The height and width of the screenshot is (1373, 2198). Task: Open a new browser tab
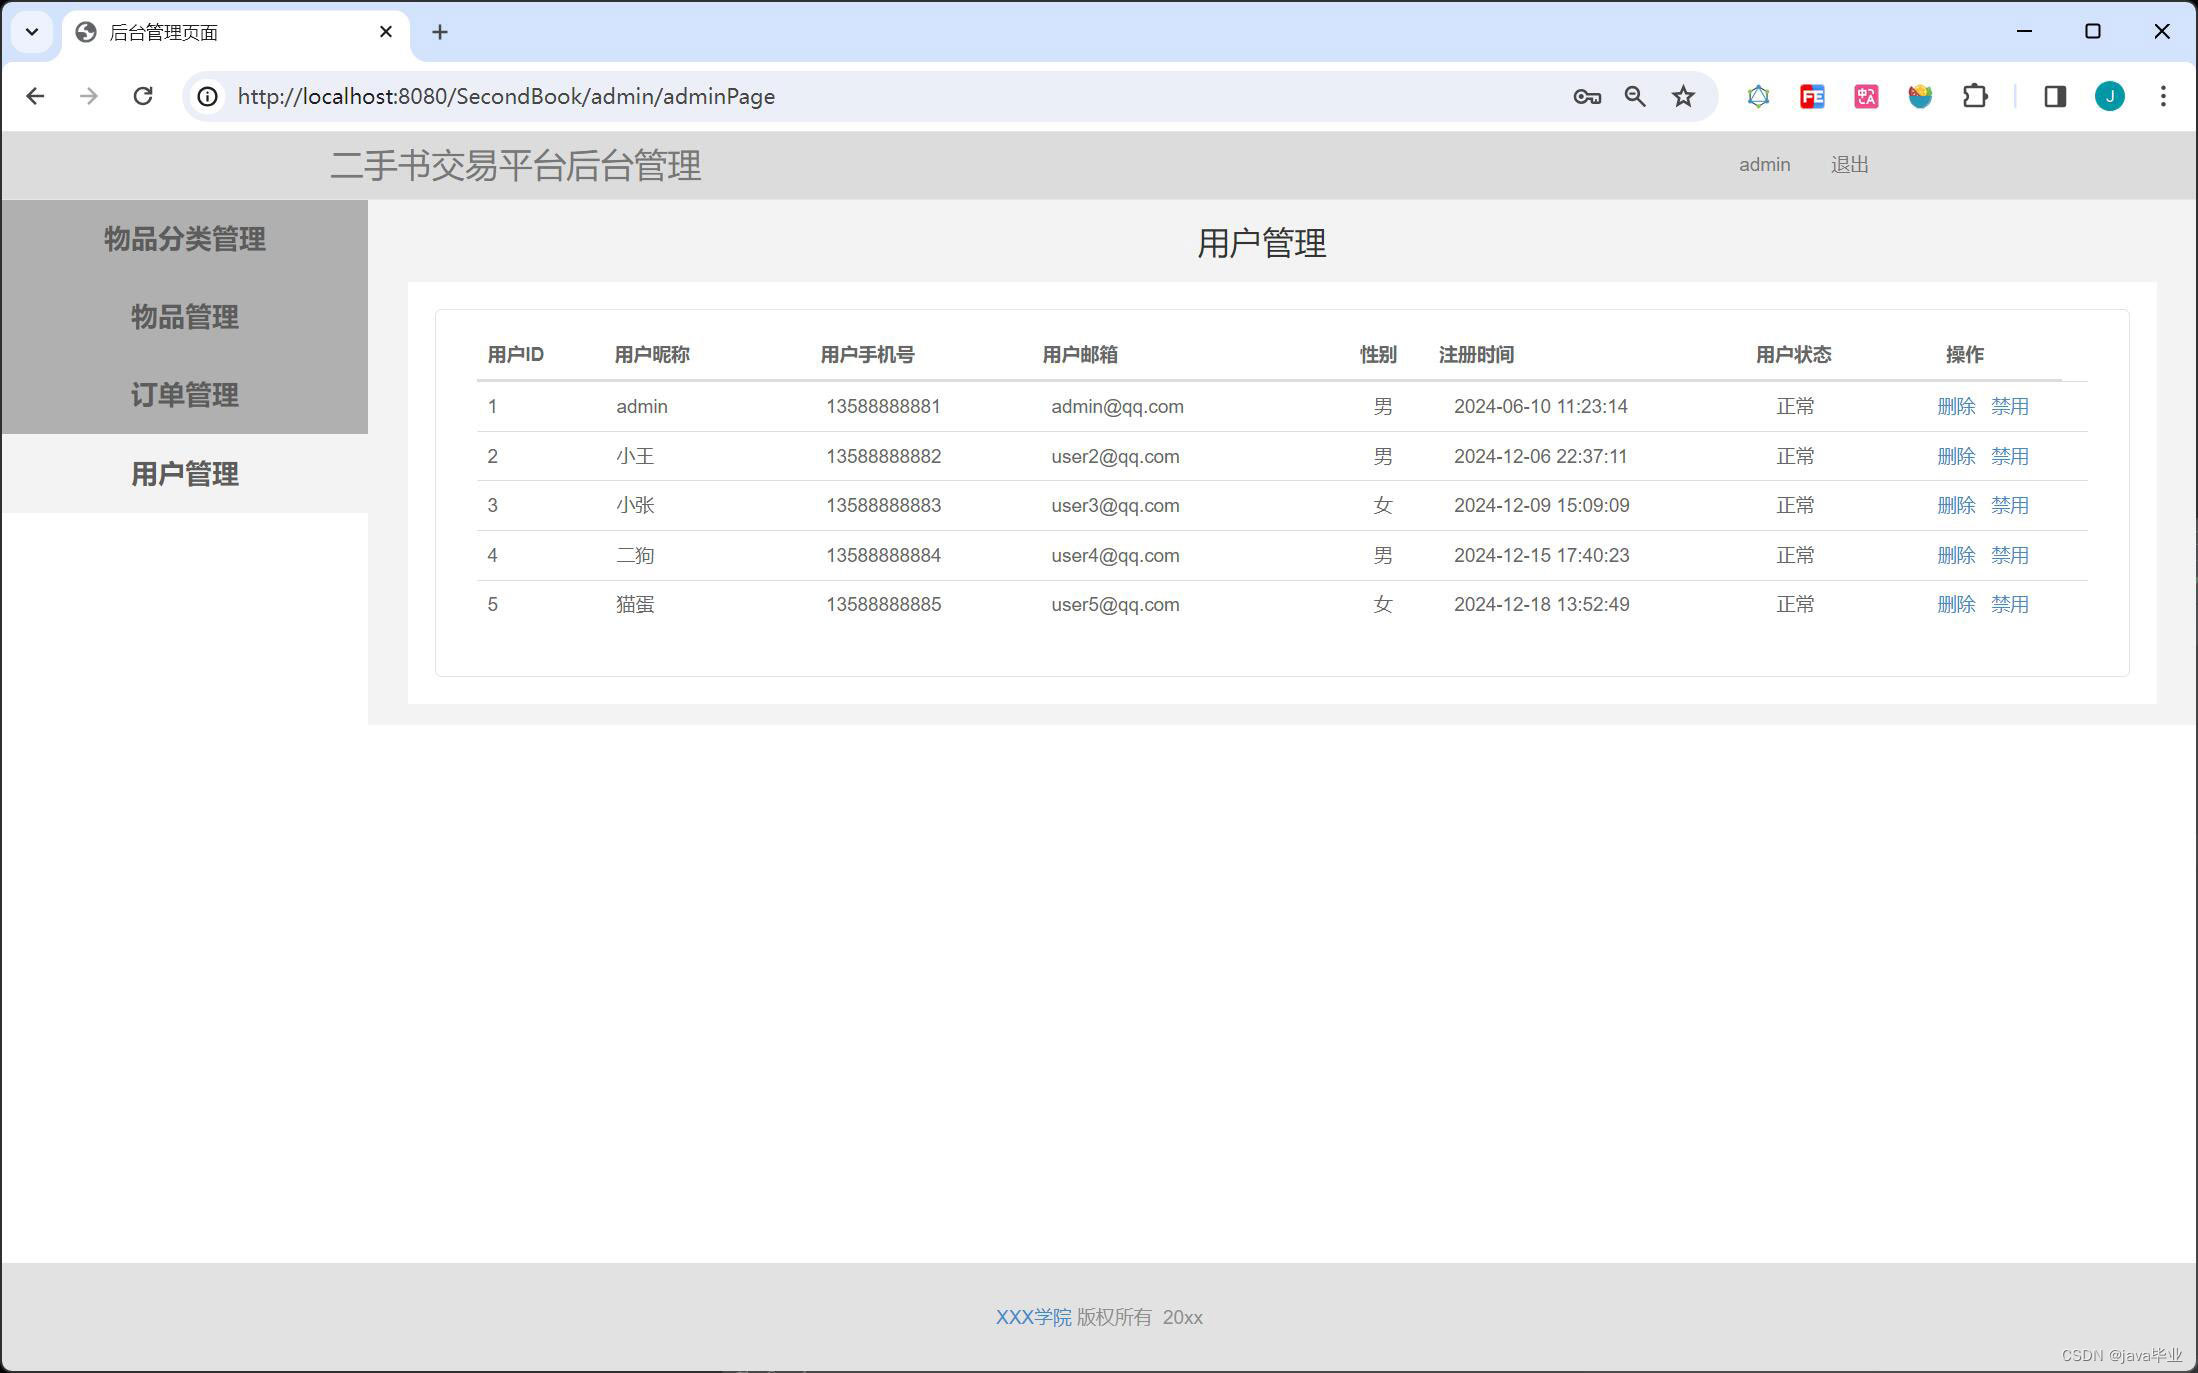pyautogui.click(x=440, y=32)
